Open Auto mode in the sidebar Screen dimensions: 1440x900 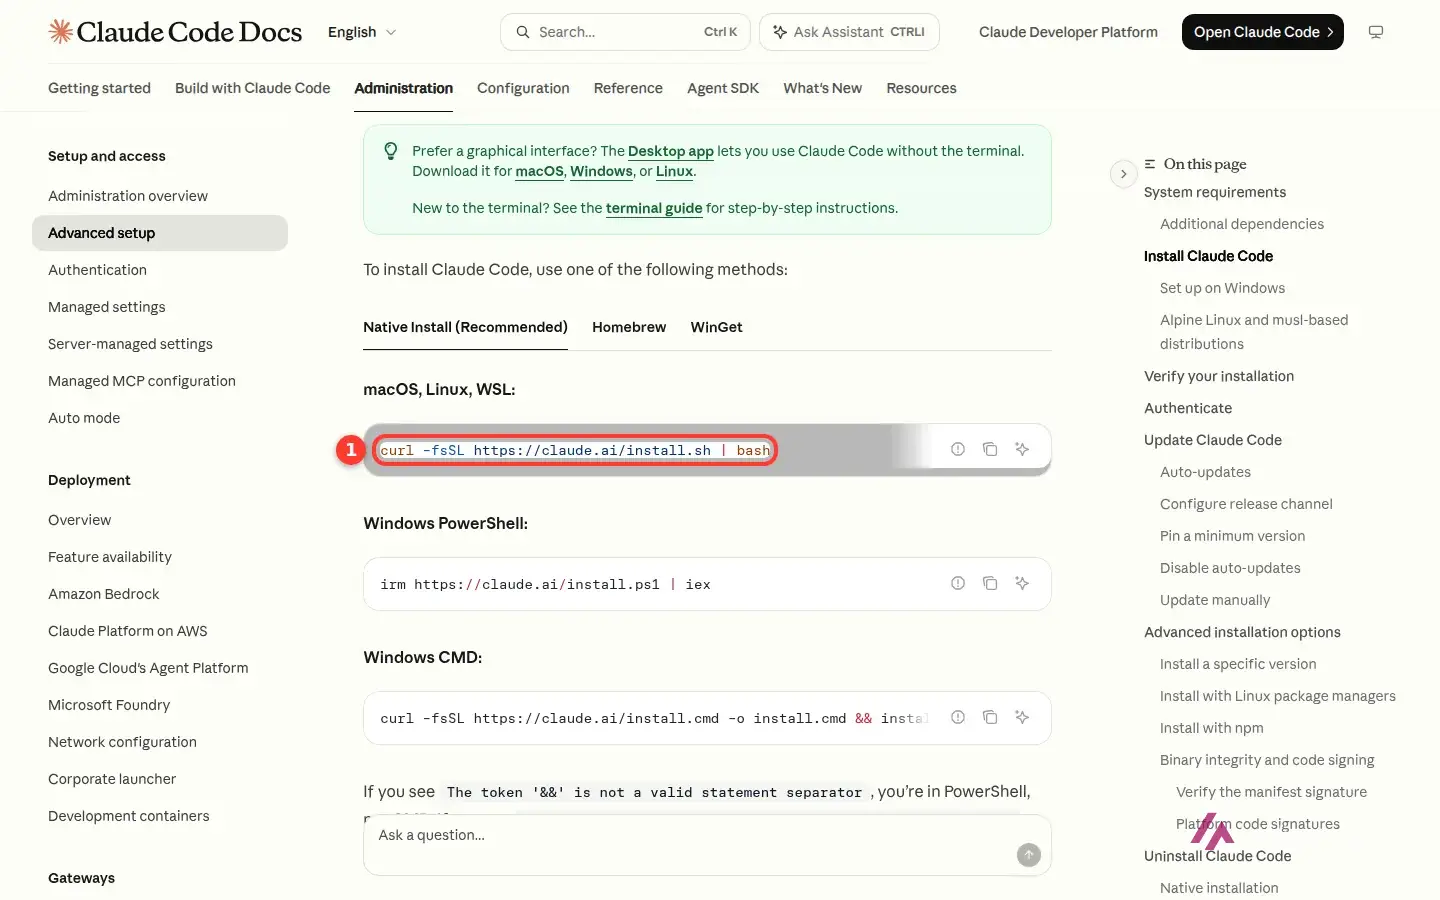(84, 418)
